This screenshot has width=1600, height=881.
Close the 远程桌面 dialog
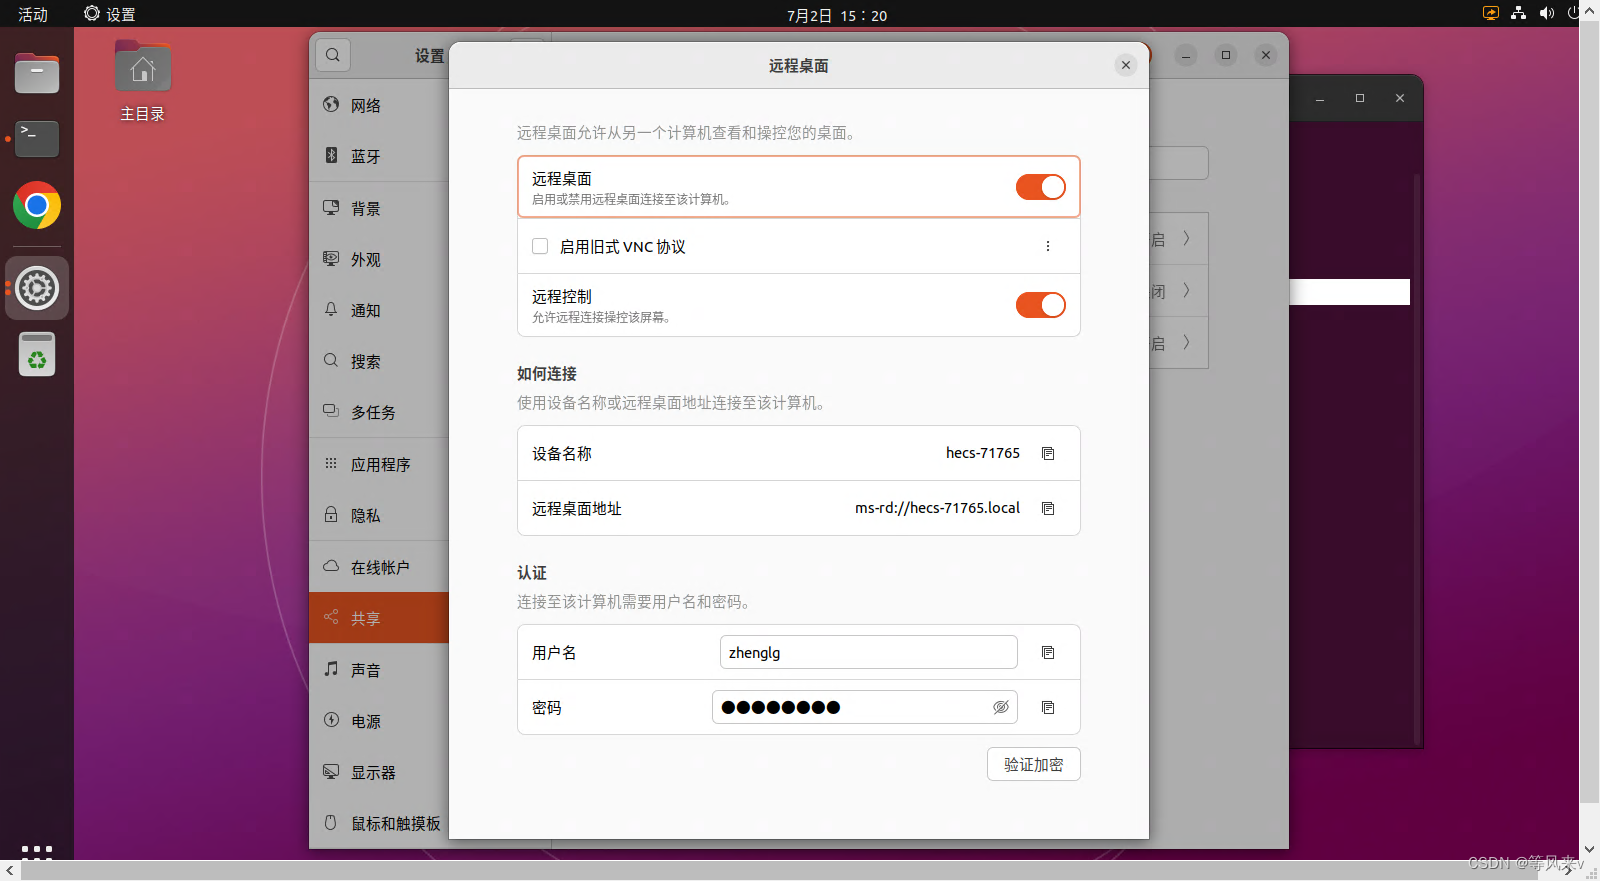coord(1126,65)
